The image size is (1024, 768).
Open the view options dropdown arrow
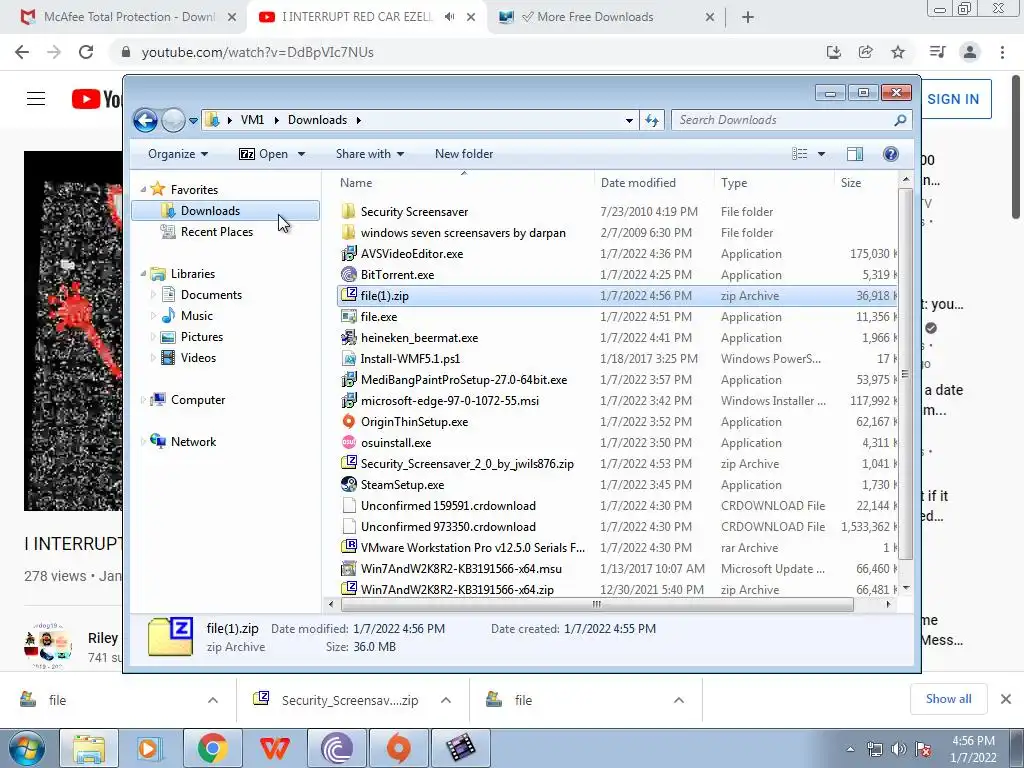click(822, 154)
